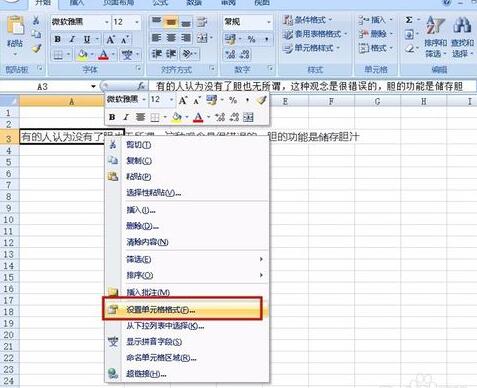Toggle middle vertical alignment in ribbon
This screenshot has height=388, width=477.
tap(171, 22)
